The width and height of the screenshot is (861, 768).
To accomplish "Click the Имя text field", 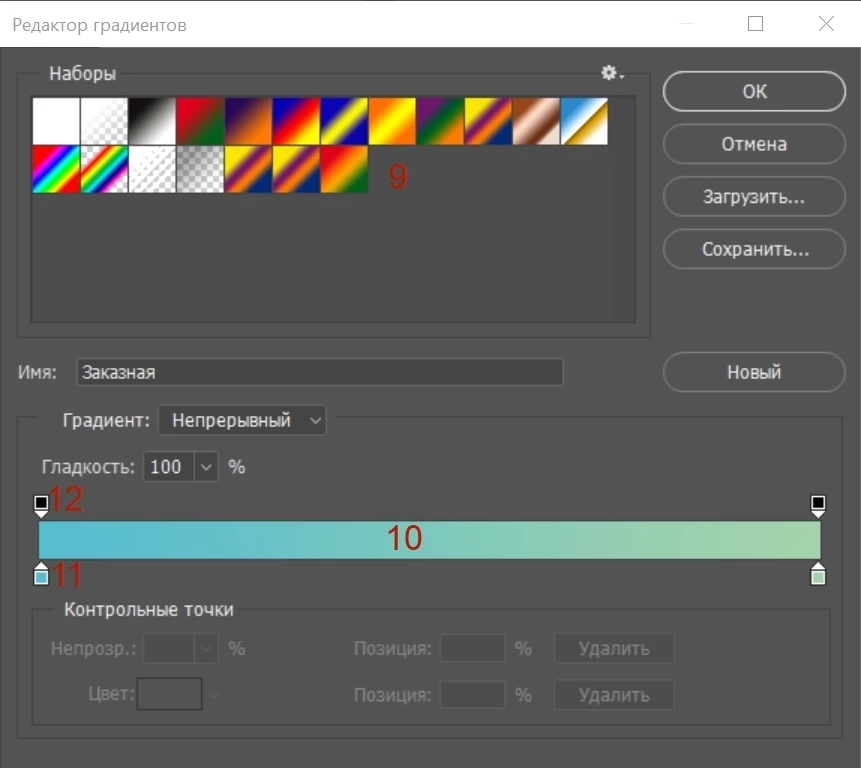I will 319,372.
